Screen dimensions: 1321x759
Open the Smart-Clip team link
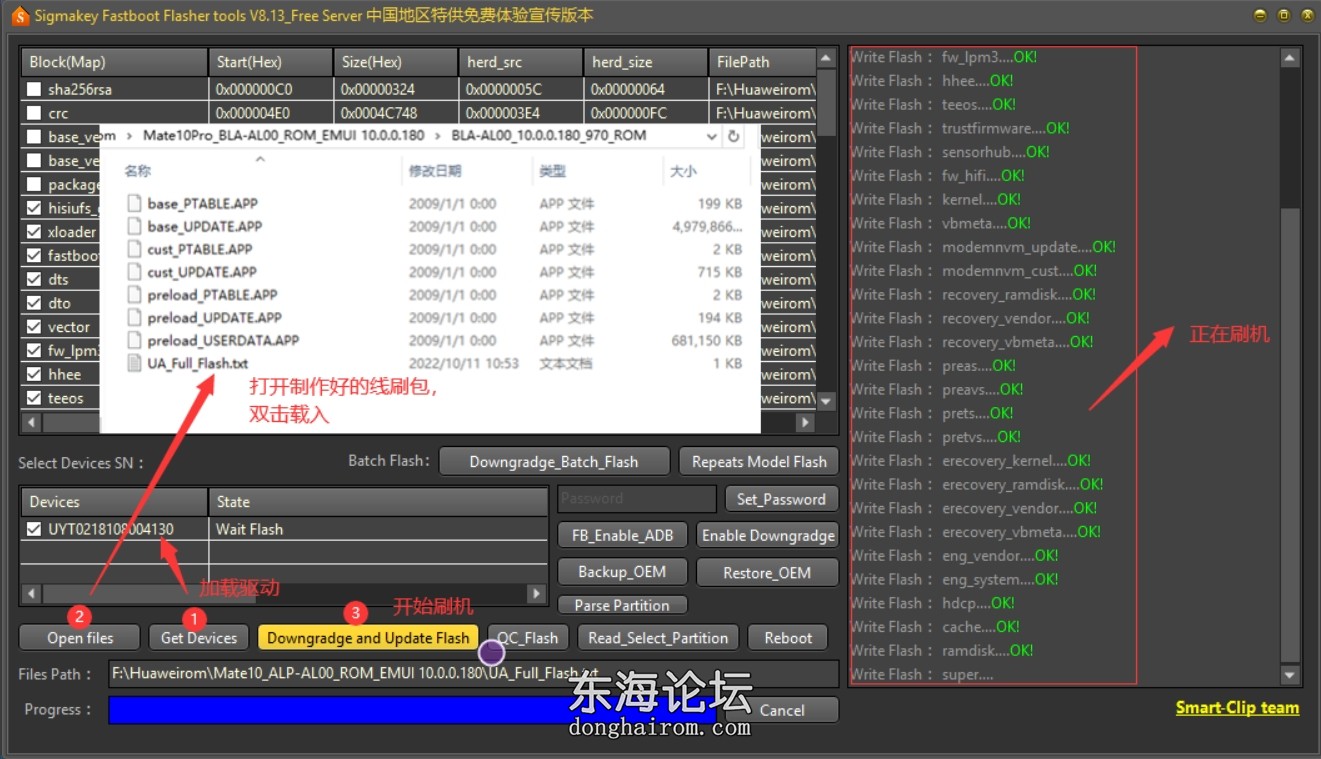click(x=1237, y=708)
